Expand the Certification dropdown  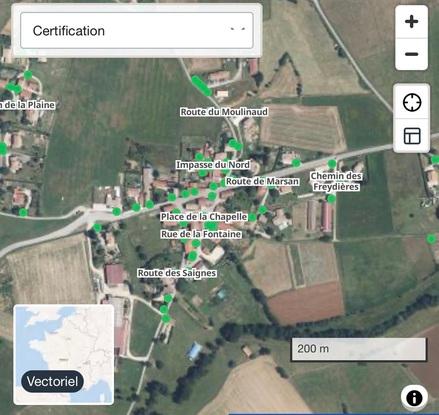(137, 31)
